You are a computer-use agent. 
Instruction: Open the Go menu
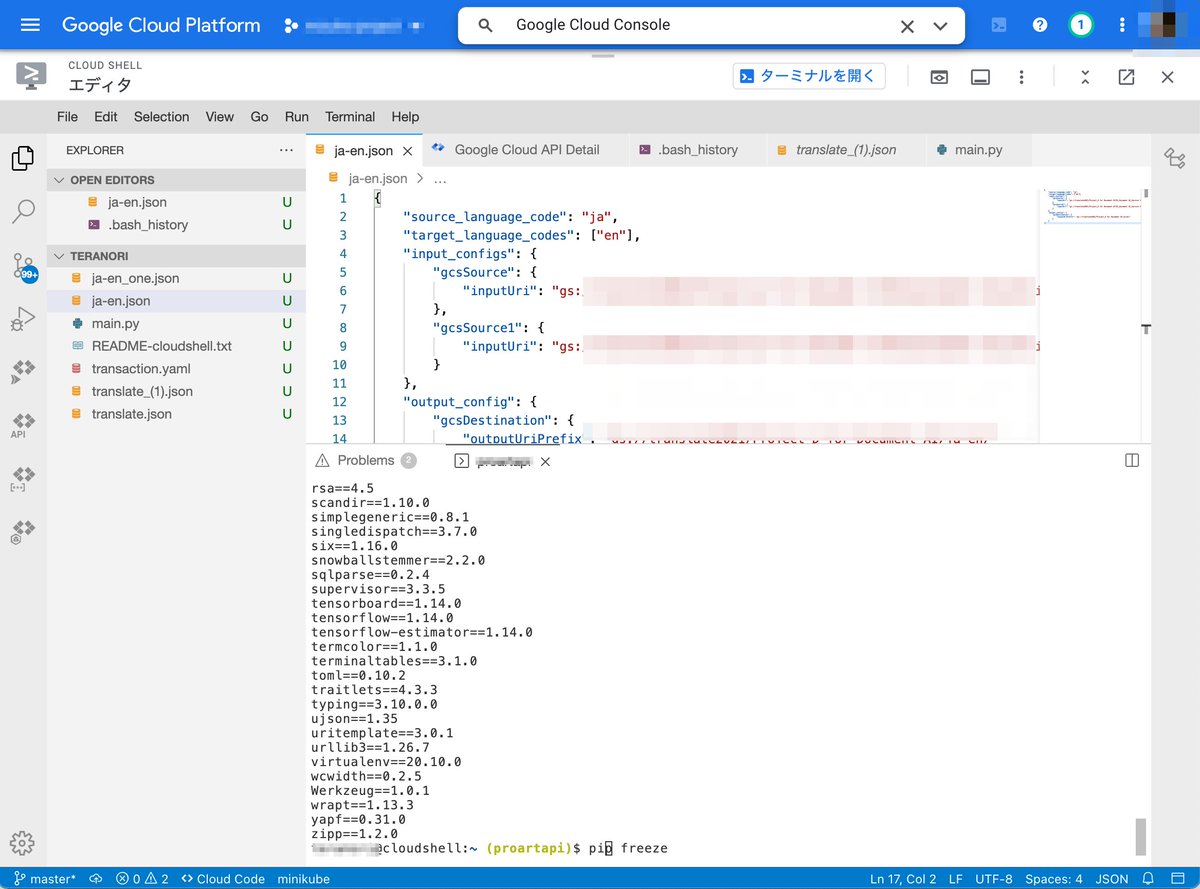260,117
